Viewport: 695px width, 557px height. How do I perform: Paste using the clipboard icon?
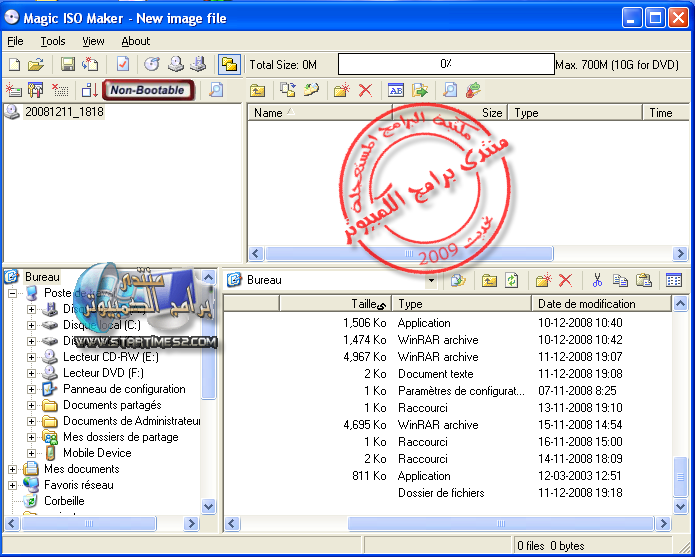[643, 280]
